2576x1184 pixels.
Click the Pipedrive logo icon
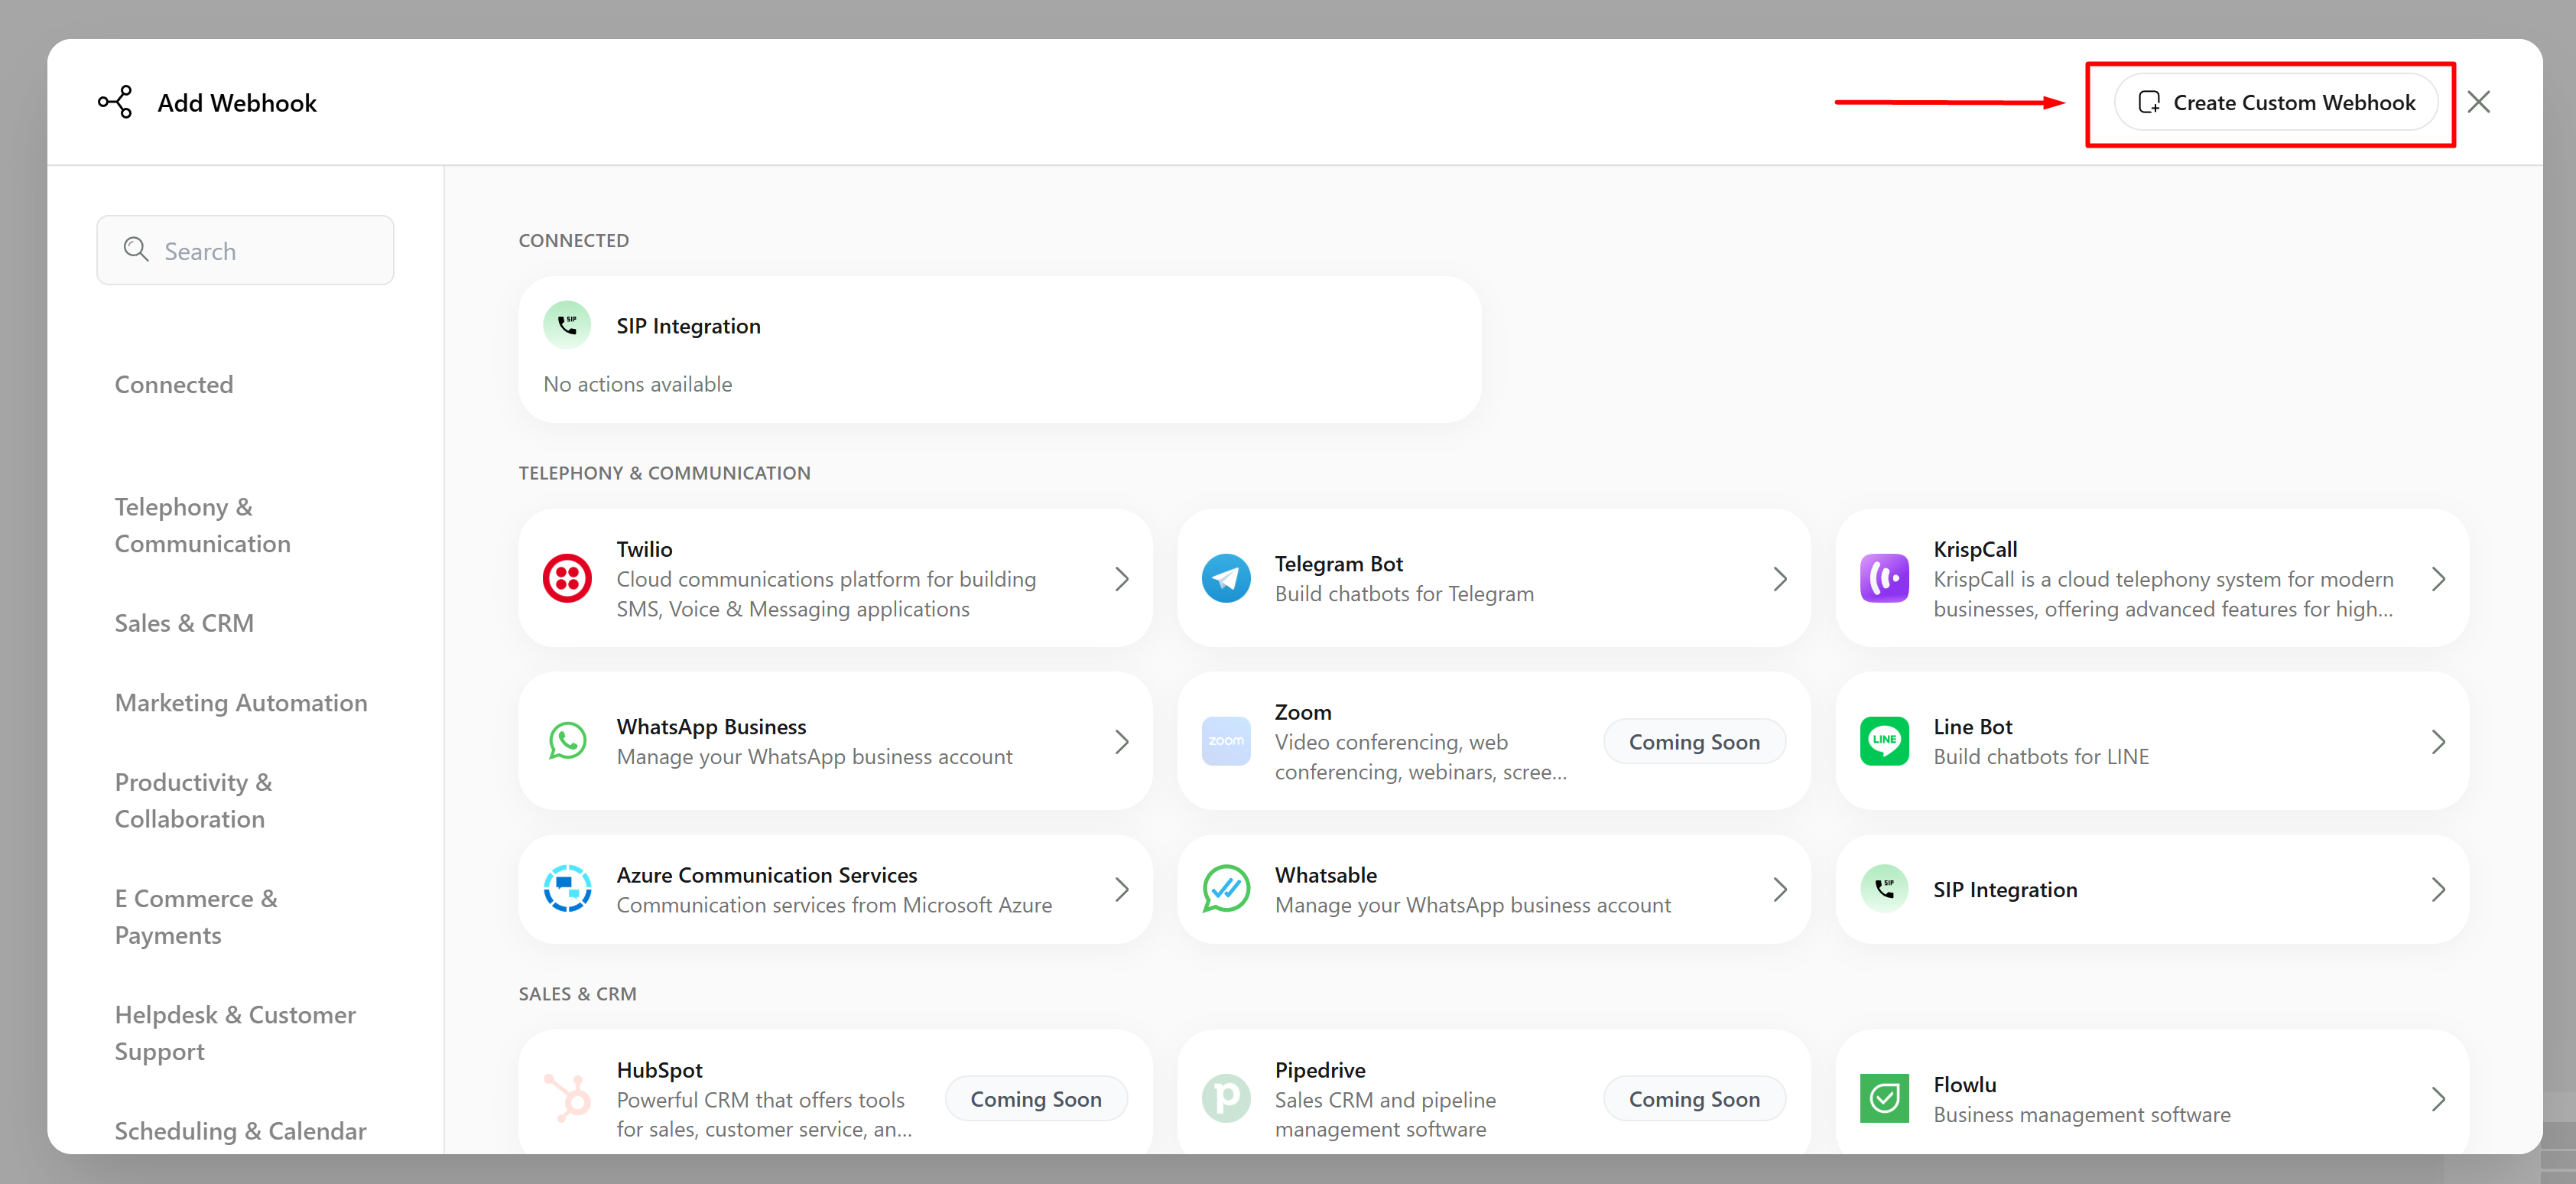pyautogui.click(x=1226, y=1097)
